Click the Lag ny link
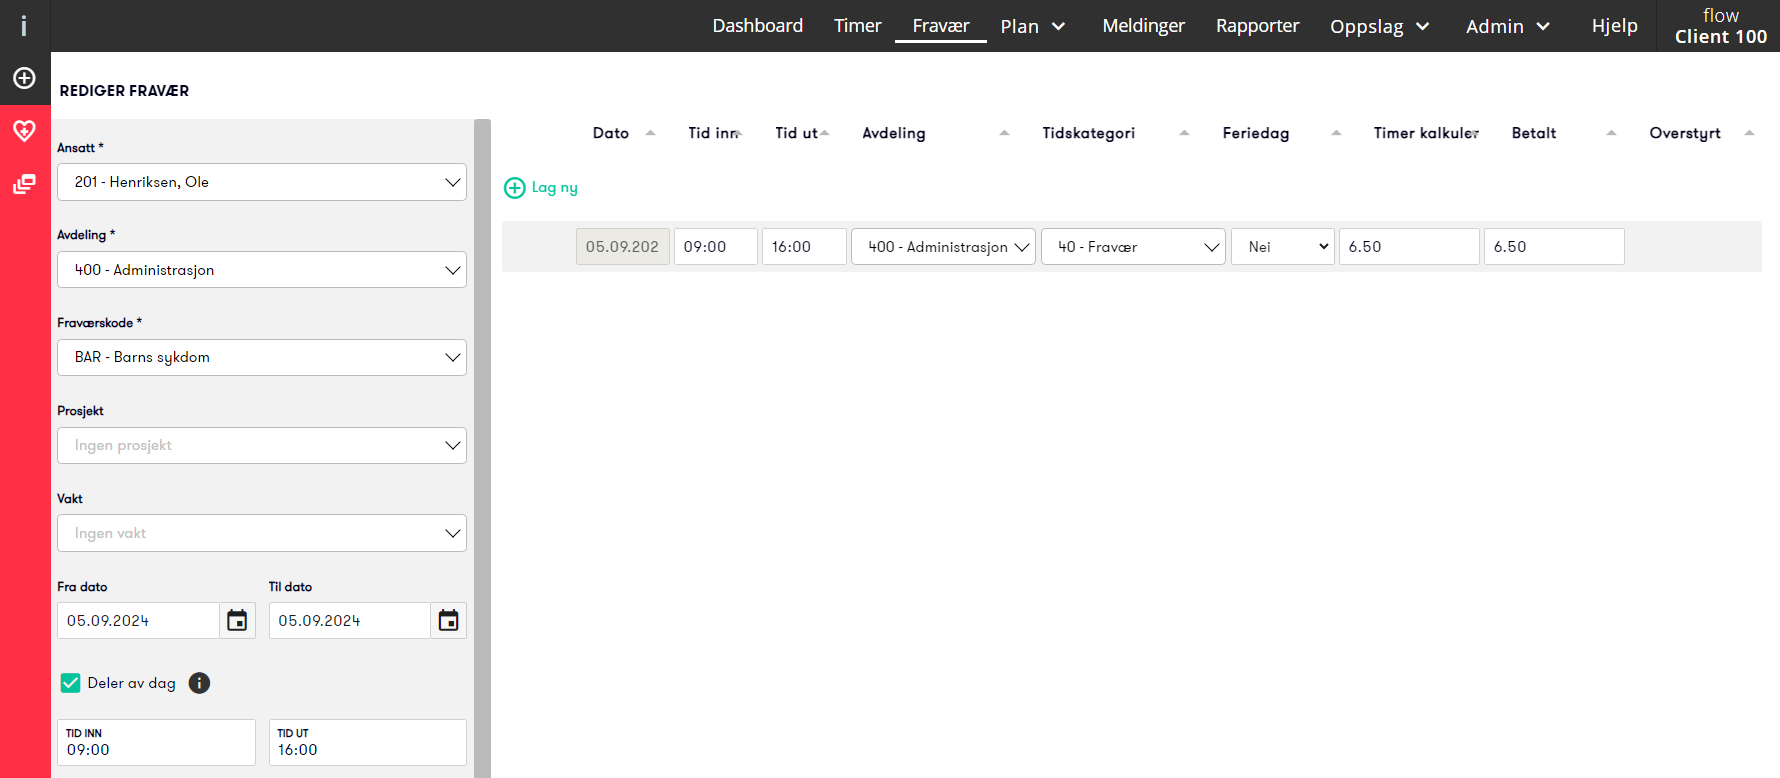 coord(555,188)
